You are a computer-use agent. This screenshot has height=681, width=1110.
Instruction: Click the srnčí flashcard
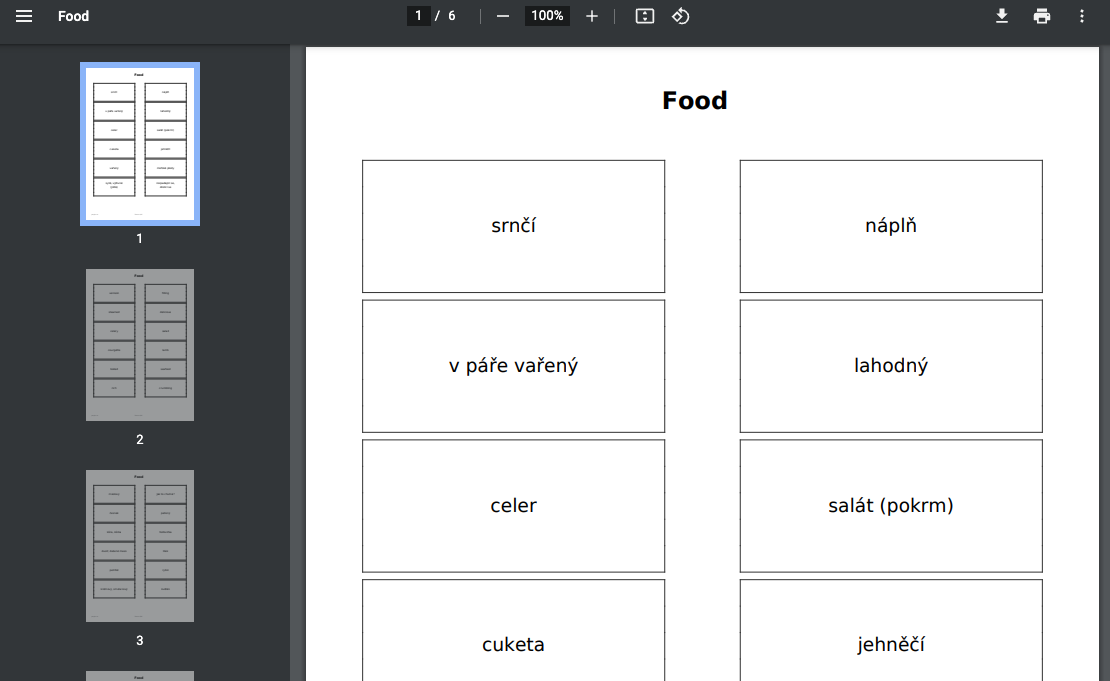[x=513, y=227]
